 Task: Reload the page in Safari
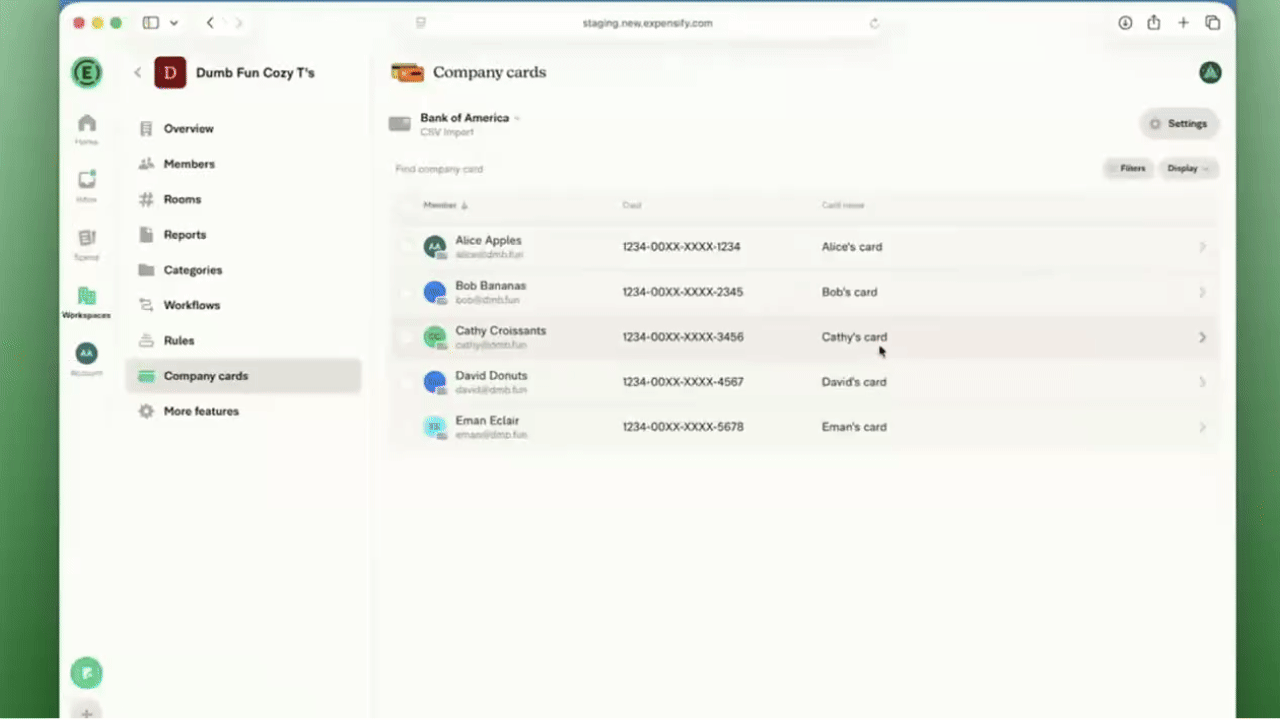(874, 23)
